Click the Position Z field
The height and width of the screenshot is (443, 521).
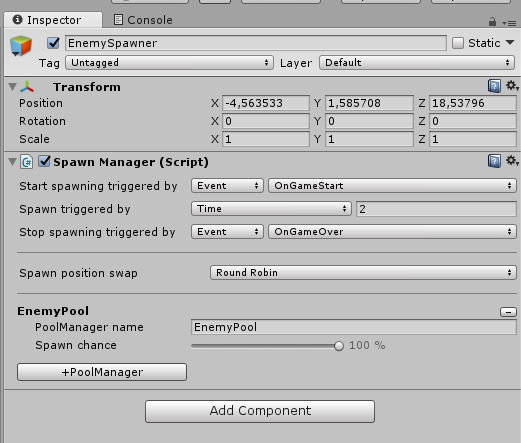tap(473, 103)
